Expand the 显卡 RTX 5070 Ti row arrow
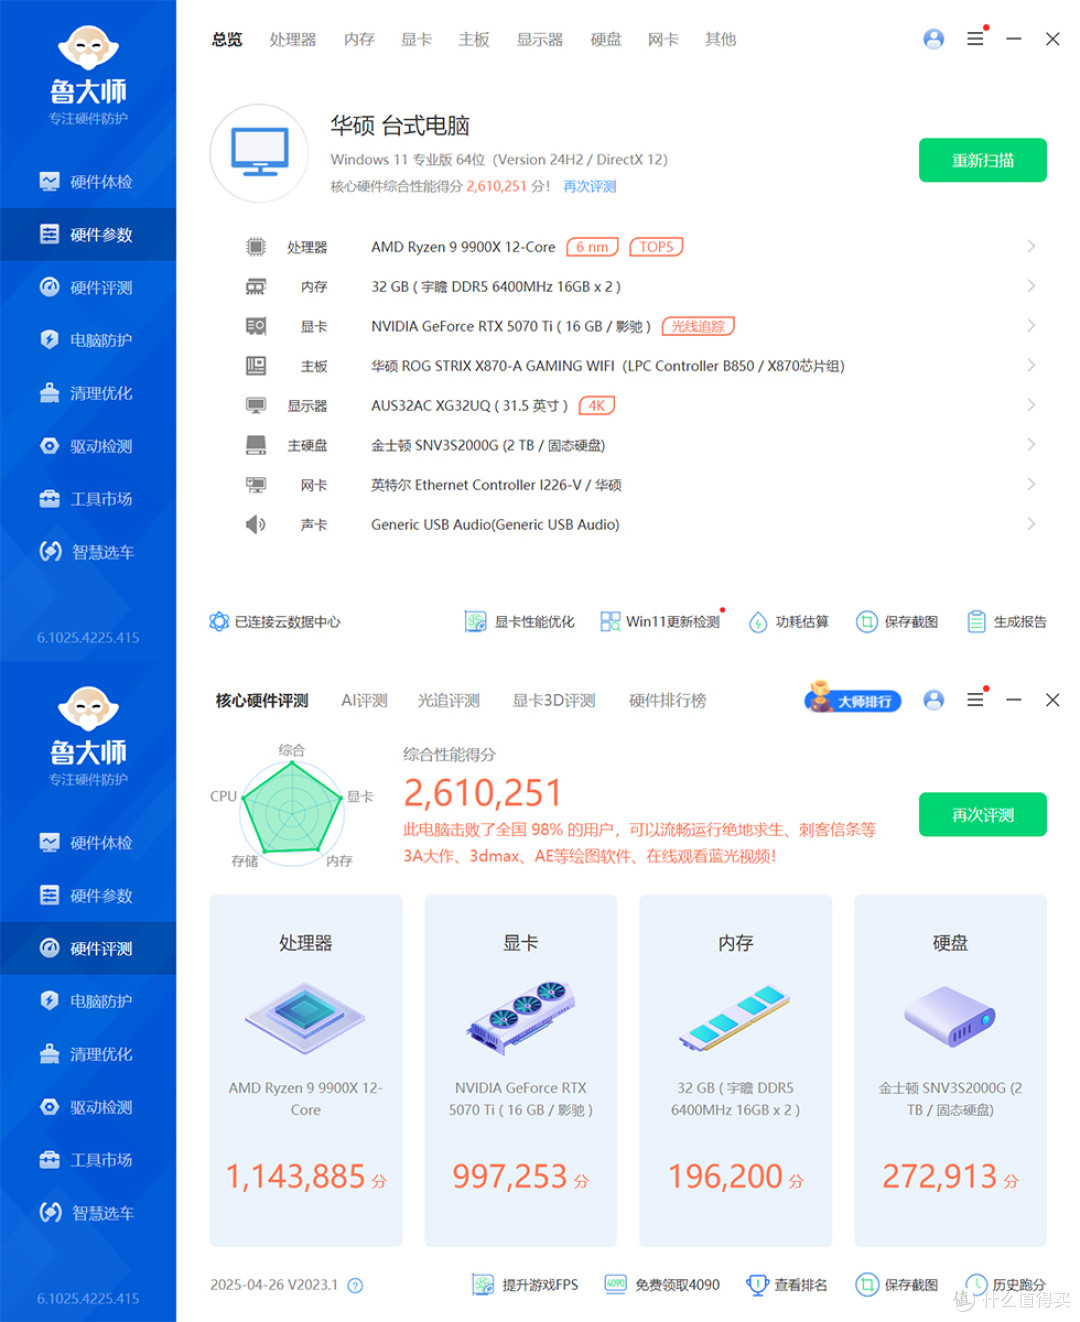 (1031, 326)
